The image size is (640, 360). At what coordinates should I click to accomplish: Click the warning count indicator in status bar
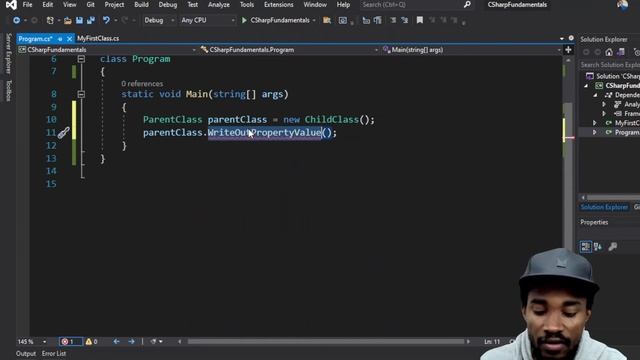pos(91,342)
